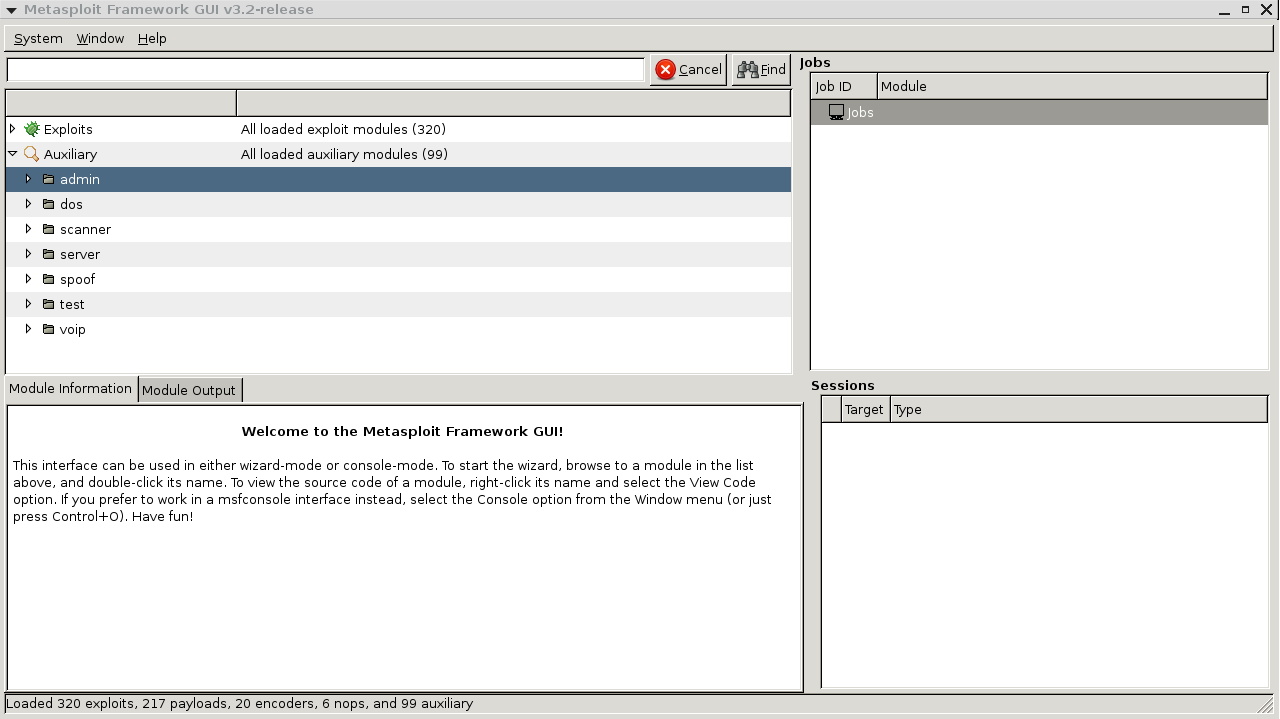
Task: Collapse the Auxiliary tree node
Action: click(12, 154)
